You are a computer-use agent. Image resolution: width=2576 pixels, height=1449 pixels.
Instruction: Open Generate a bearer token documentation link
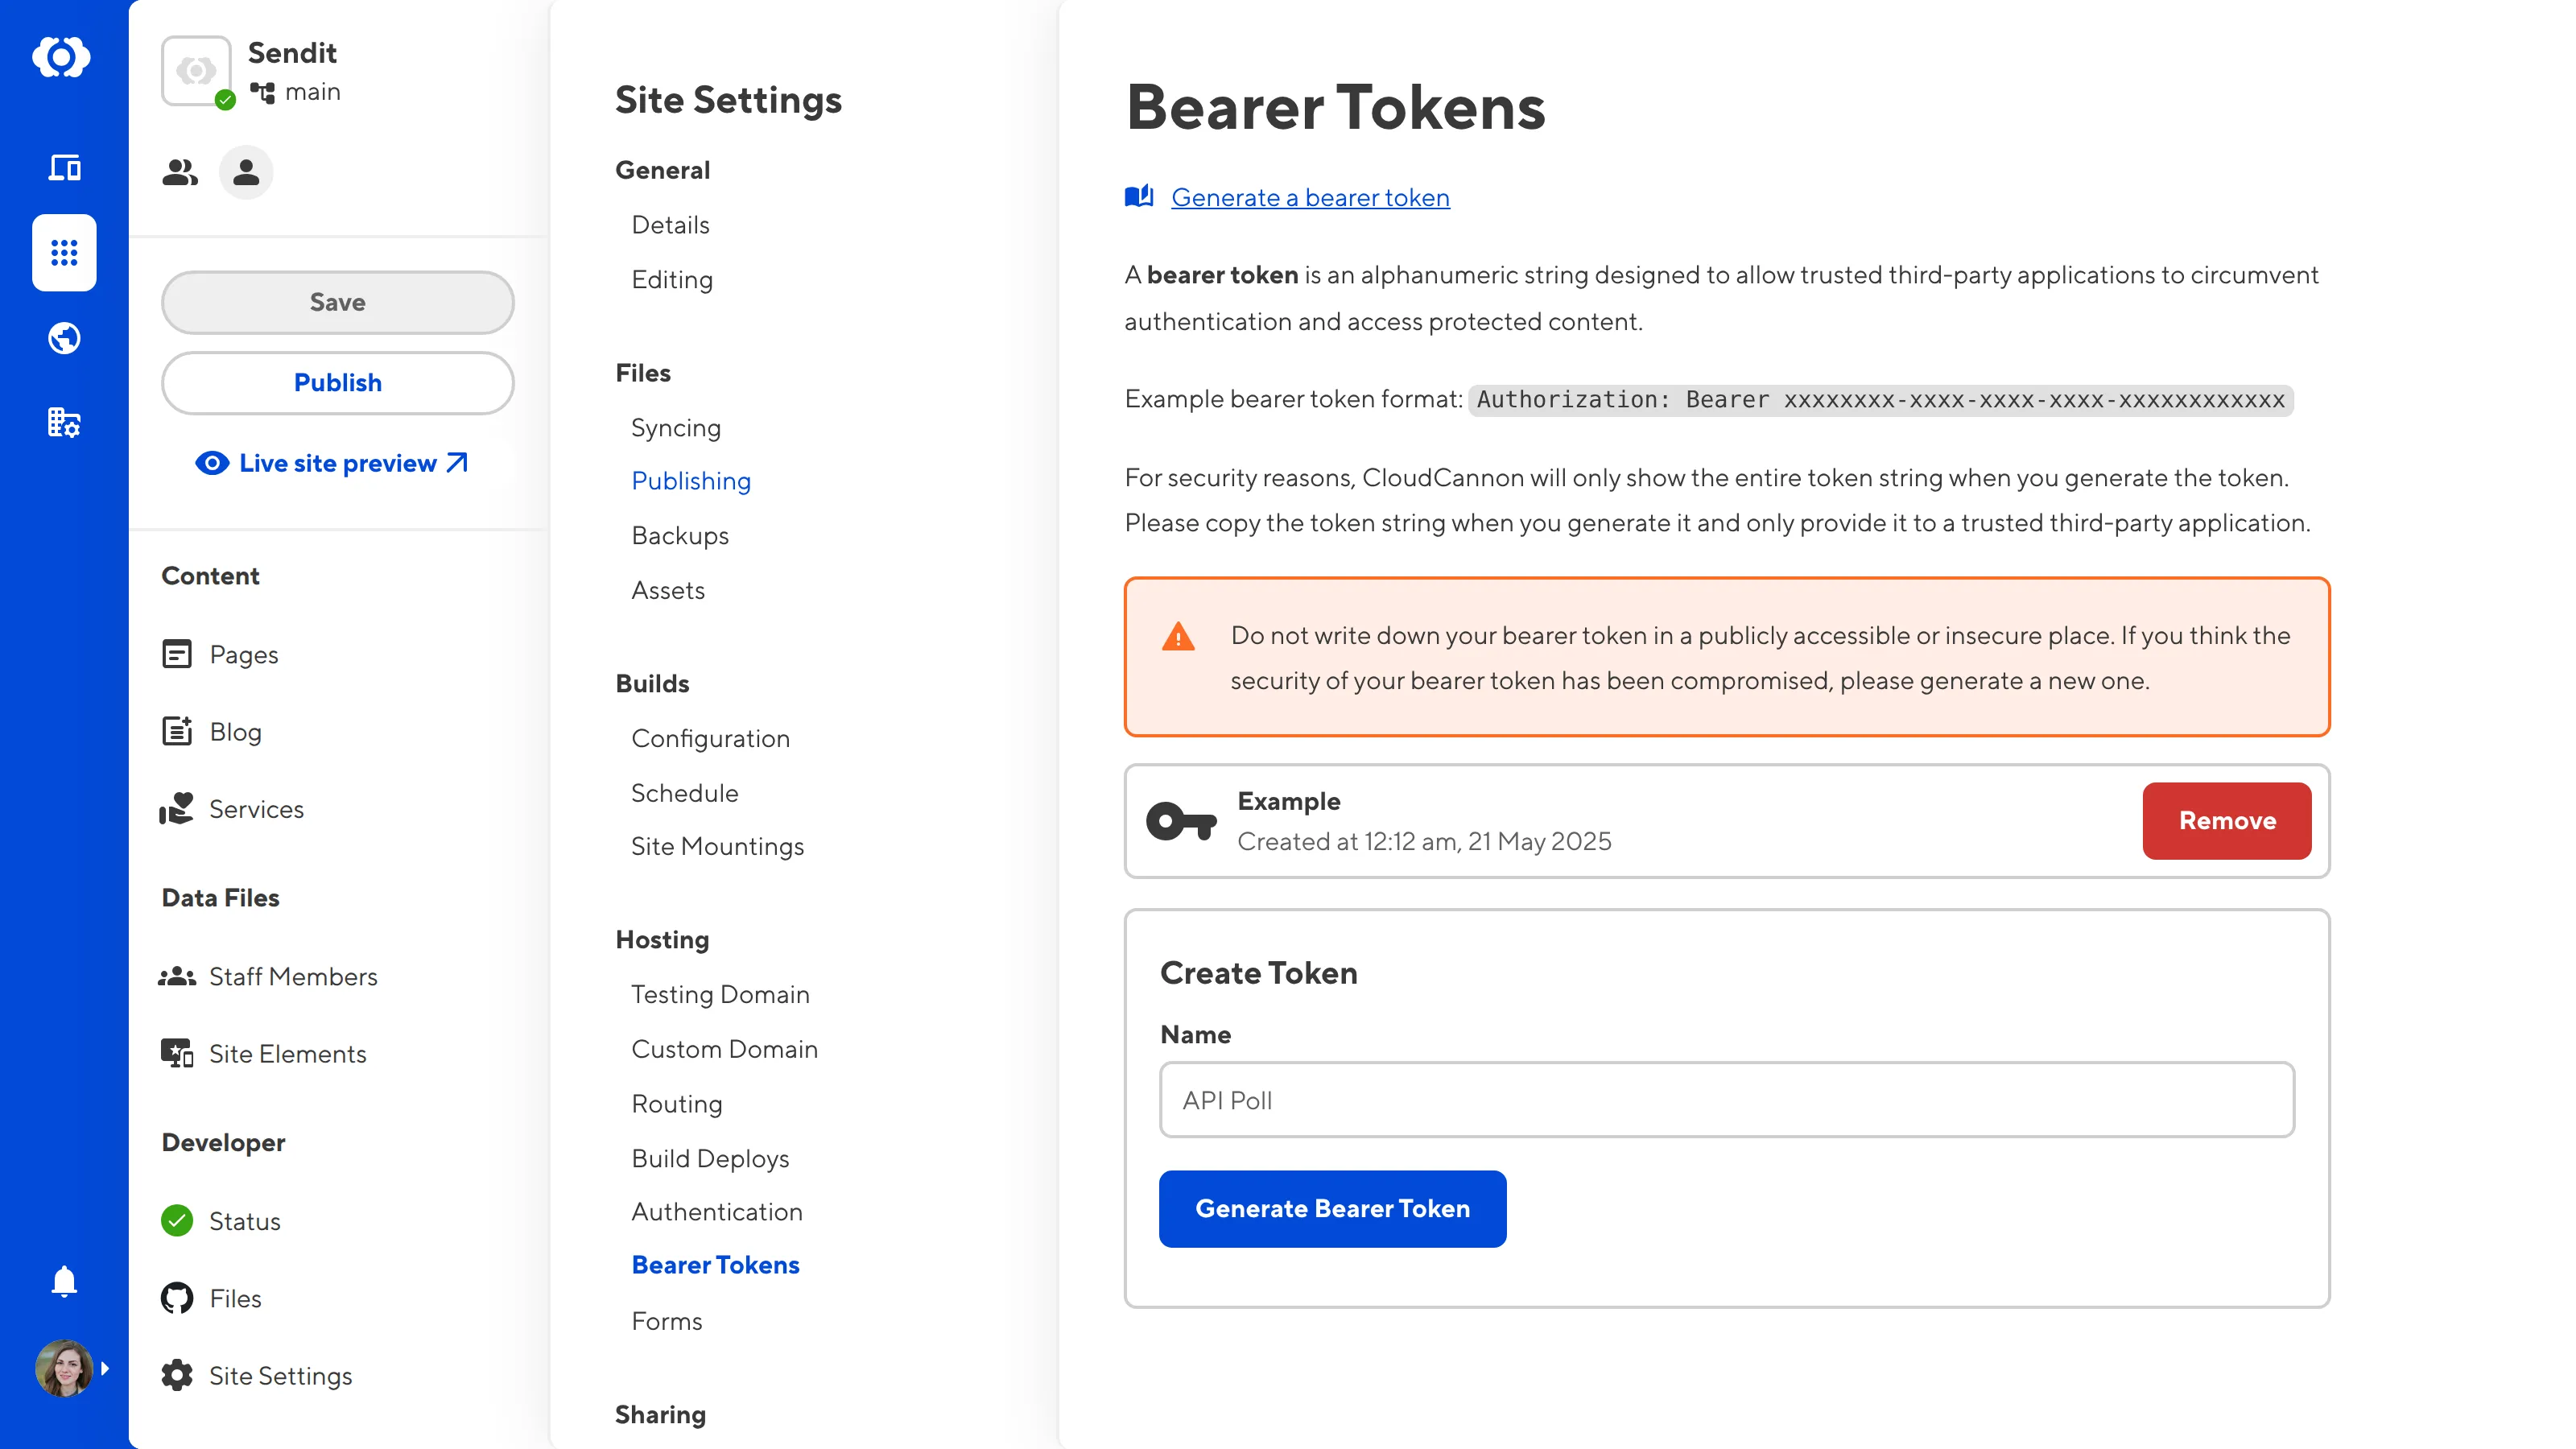[x=1310, y=198]
